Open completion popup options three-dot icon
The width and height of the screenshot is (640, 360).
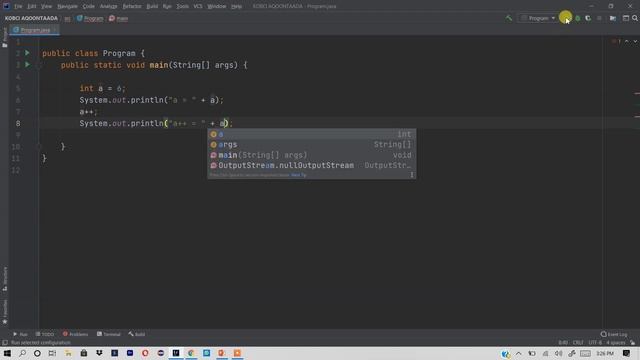(x=411, y=175)
